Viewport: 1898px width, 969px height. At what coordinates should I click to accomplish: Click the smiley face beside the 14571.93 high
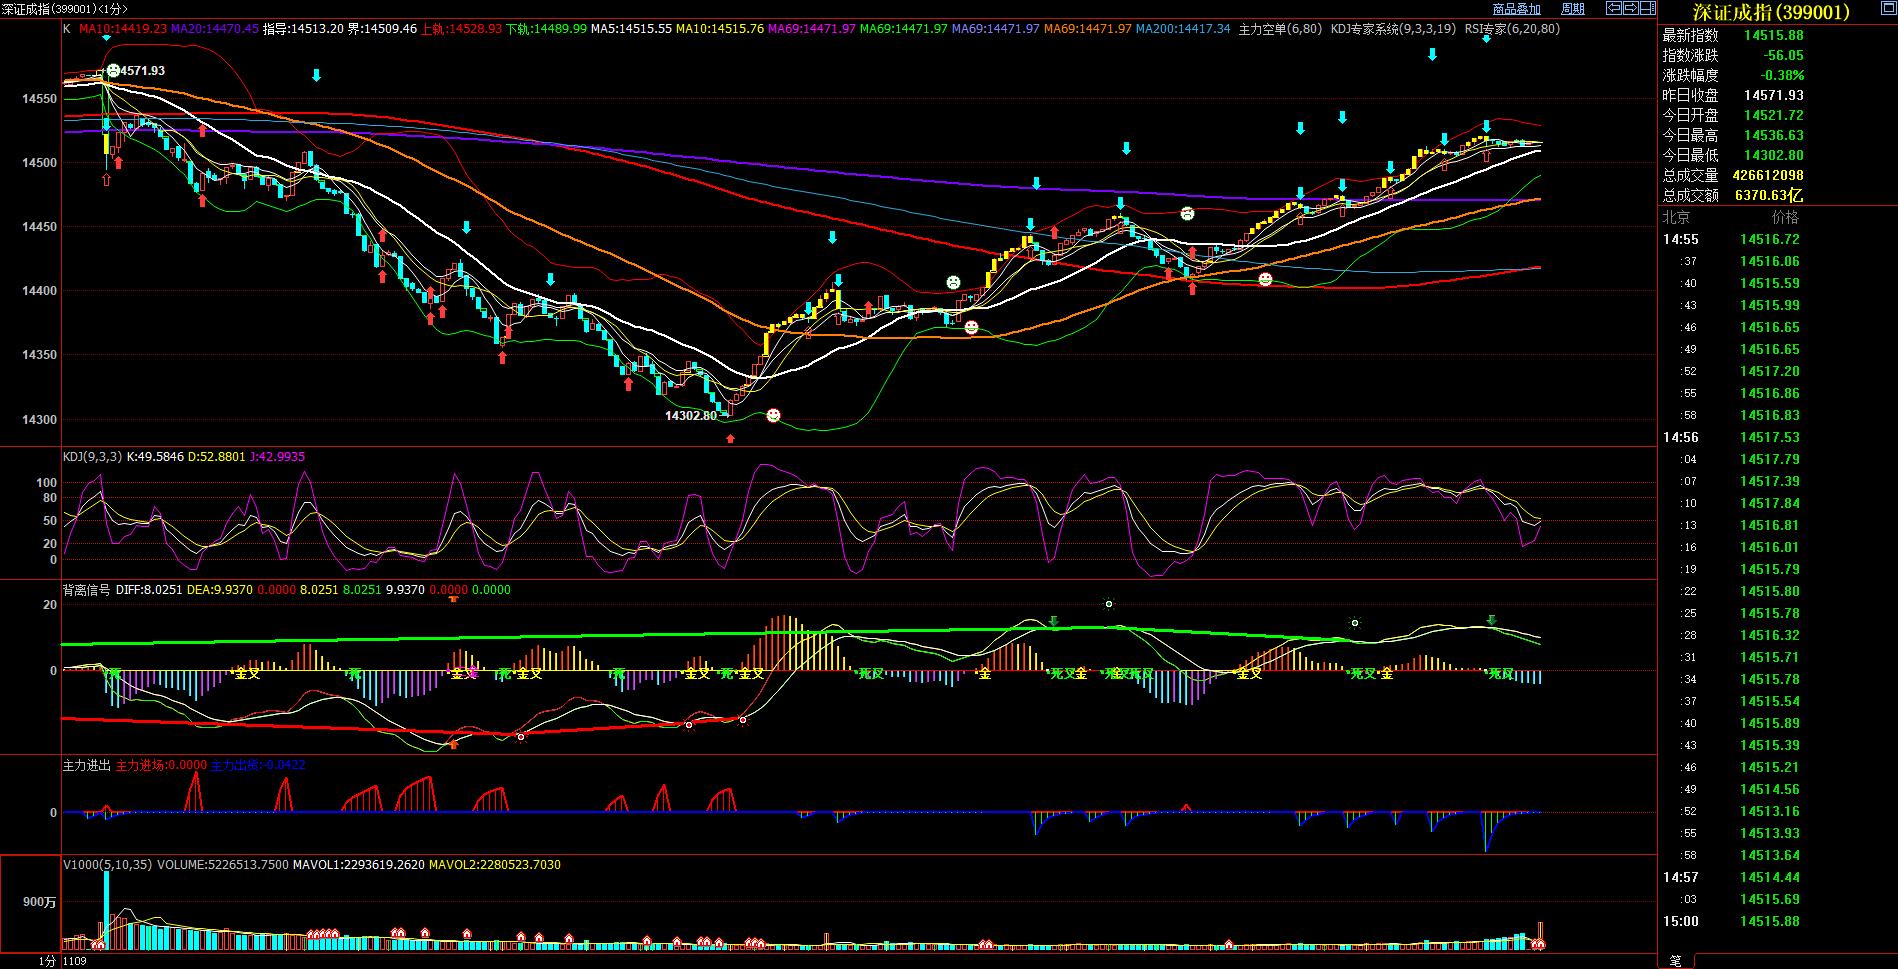point(114,70)
